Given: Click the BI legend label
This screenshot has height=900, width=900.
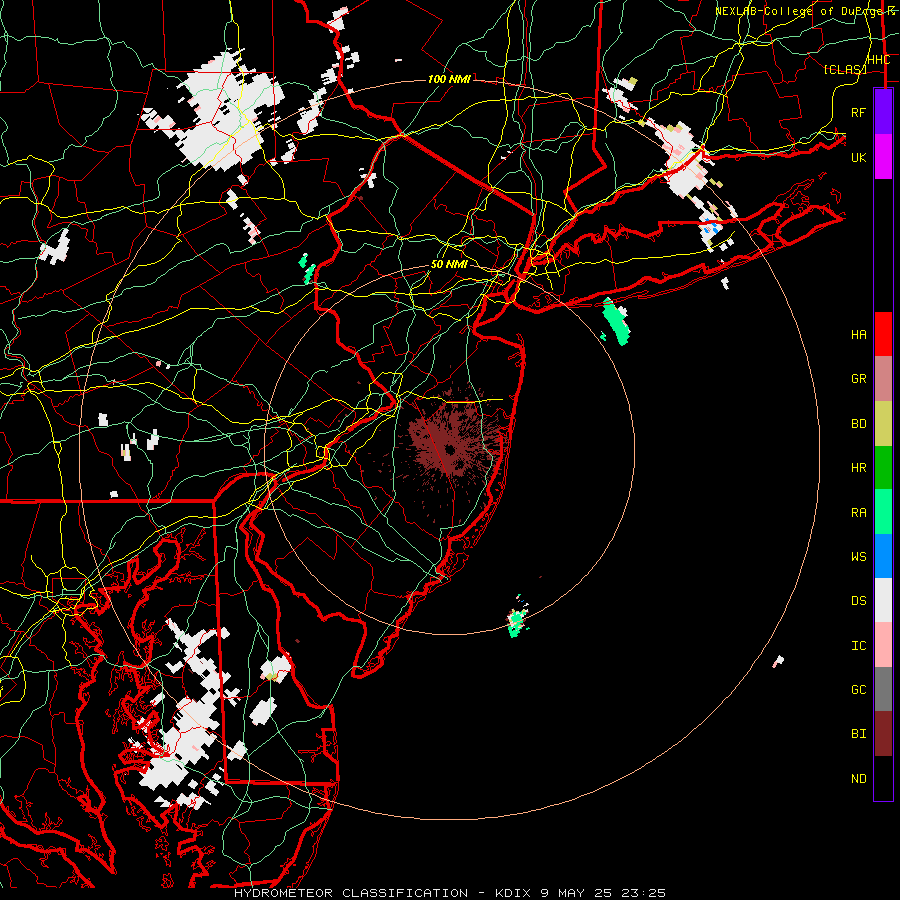Looking at the screenshot, I should pos(859,734).
